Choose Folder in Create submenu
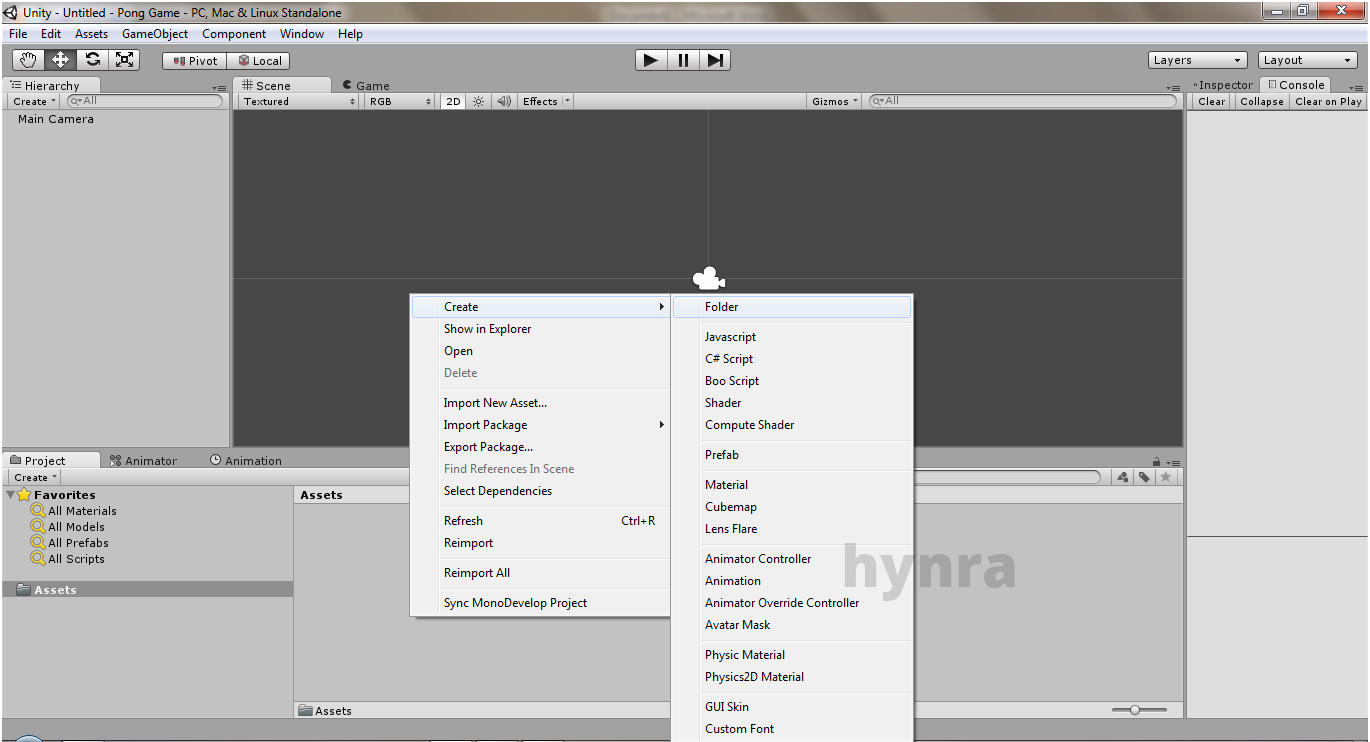 coord(792,307)
